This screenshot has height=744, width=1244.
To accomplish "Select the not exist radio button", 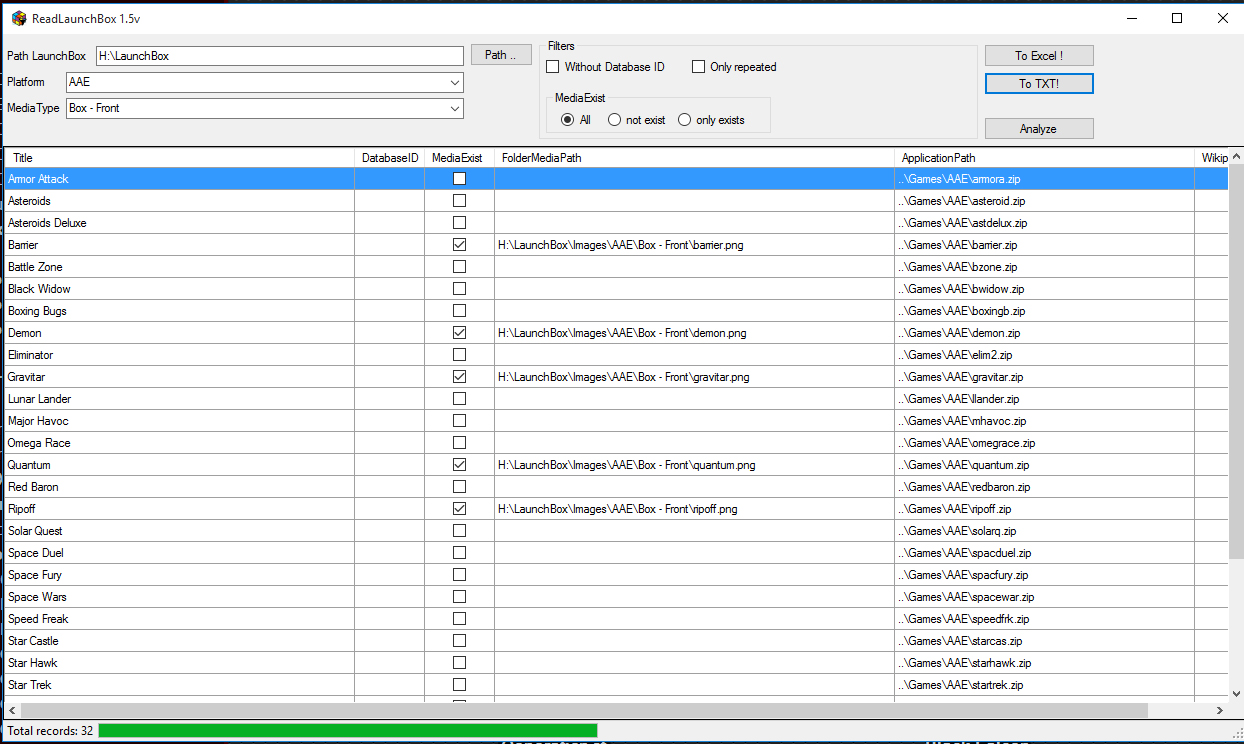I will tap(615, 120).
